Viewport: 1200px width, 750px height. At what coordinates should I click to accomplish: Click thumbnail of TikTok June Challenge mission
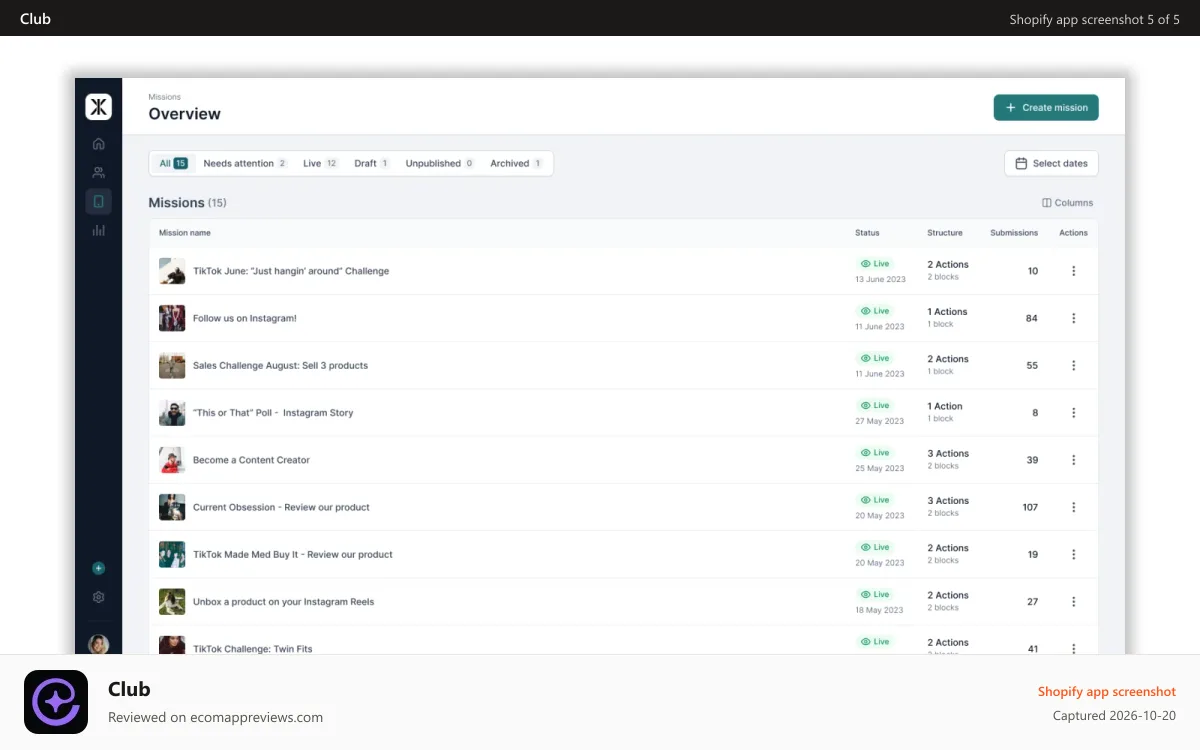click(x=172, y=271)
